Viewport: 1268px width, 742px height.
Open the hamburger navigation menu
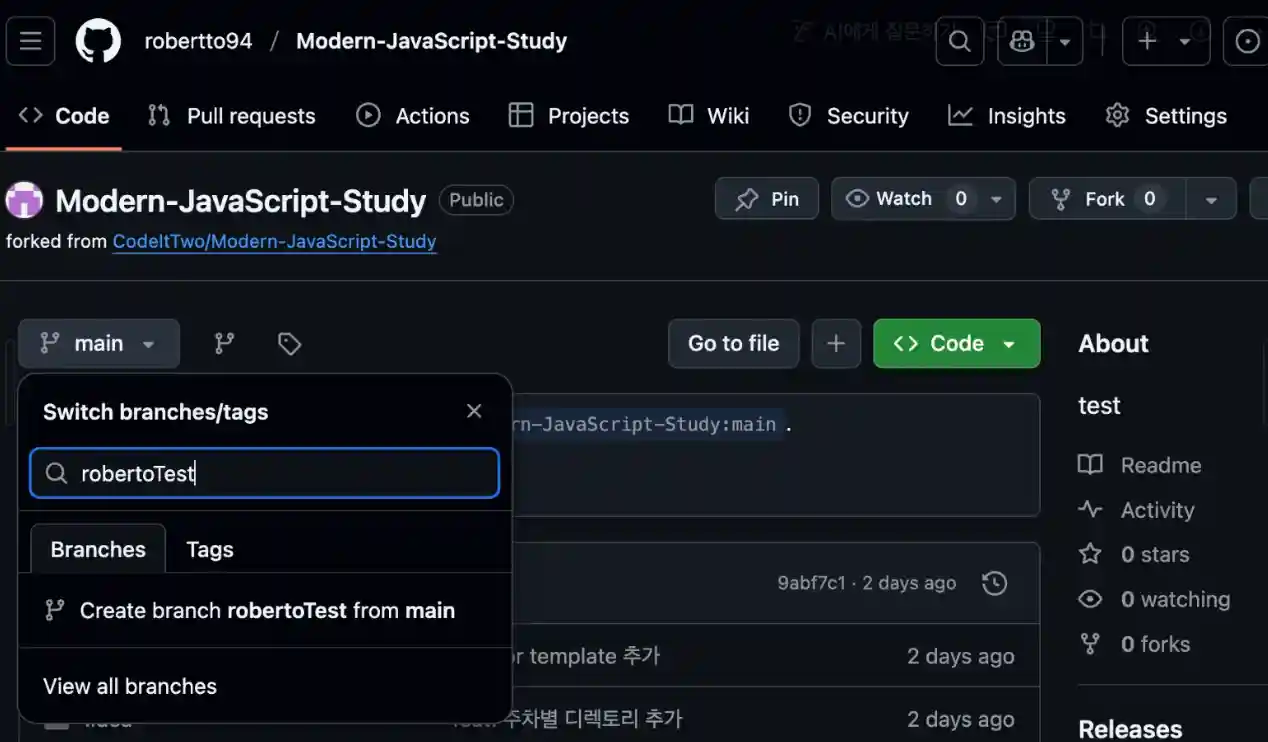(x=30, y=41)
